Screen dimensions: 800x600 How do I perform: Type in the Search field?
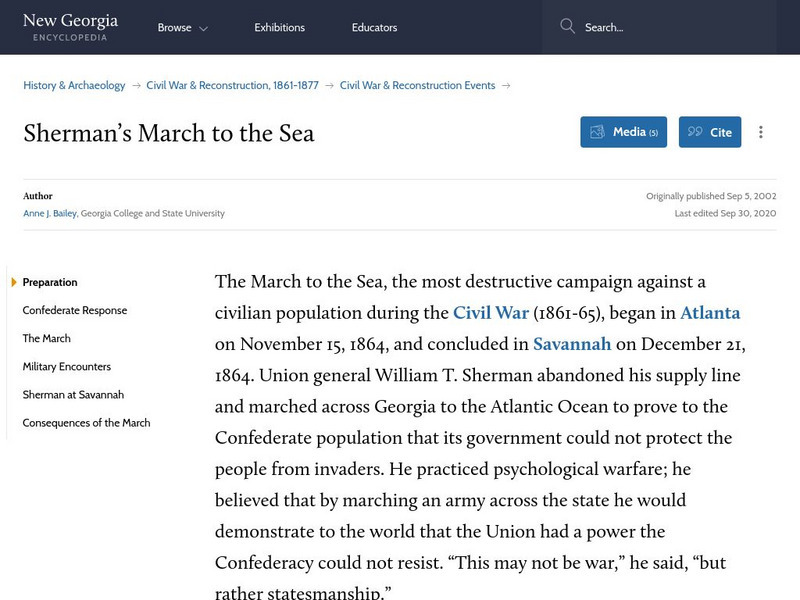680,28
